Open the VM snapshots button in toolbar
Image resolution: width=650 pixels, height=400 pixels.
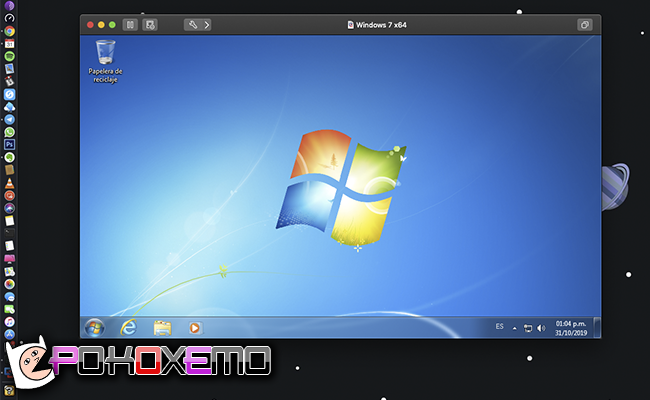150,25
